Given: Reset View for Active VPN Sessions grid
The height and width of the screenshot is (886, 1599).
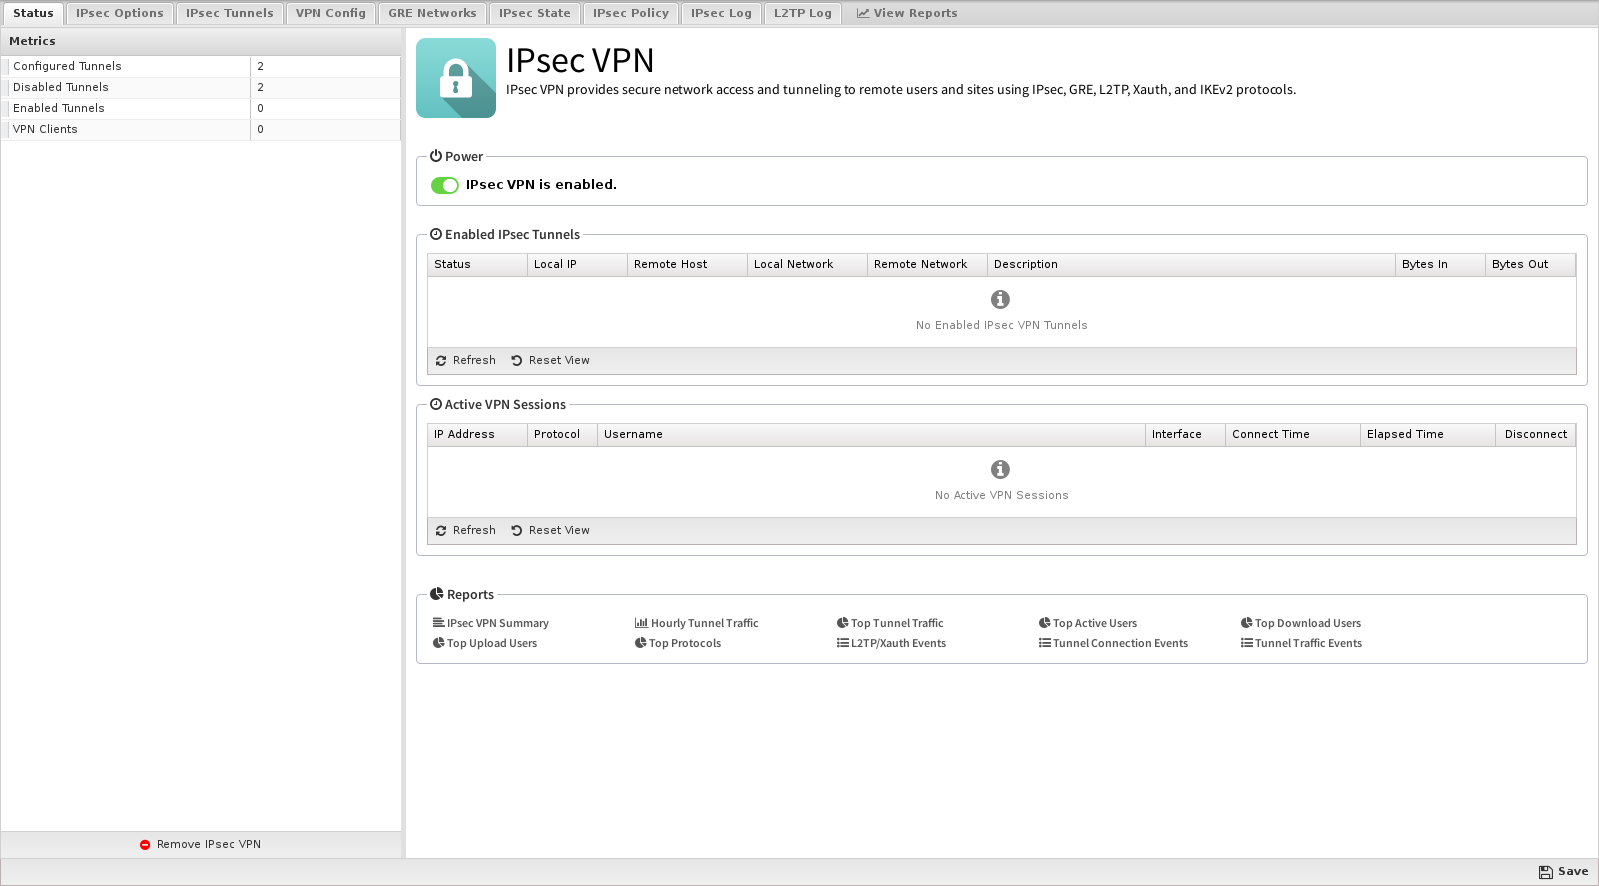Looking at the screenshot, I should (551, 531).
